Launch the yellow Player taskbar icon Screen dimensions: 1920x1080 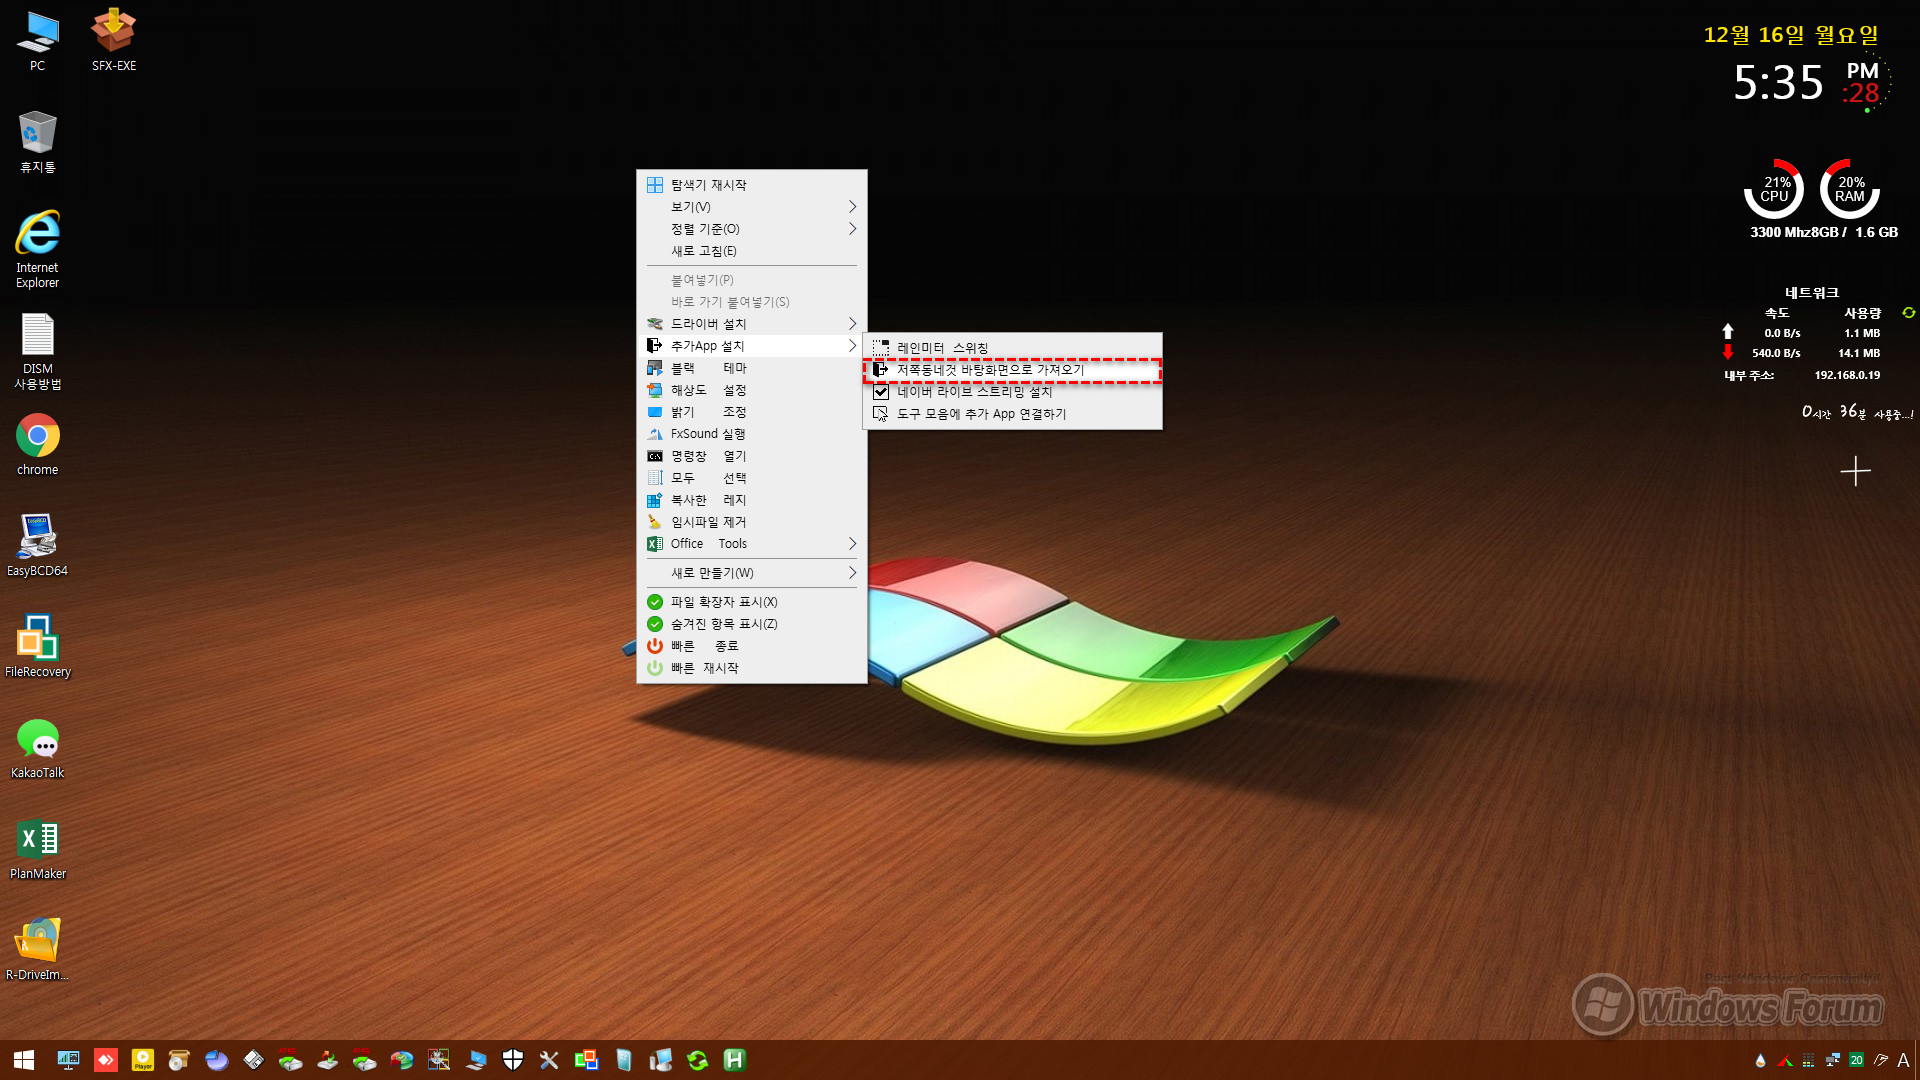click(x=143, y=1060)
